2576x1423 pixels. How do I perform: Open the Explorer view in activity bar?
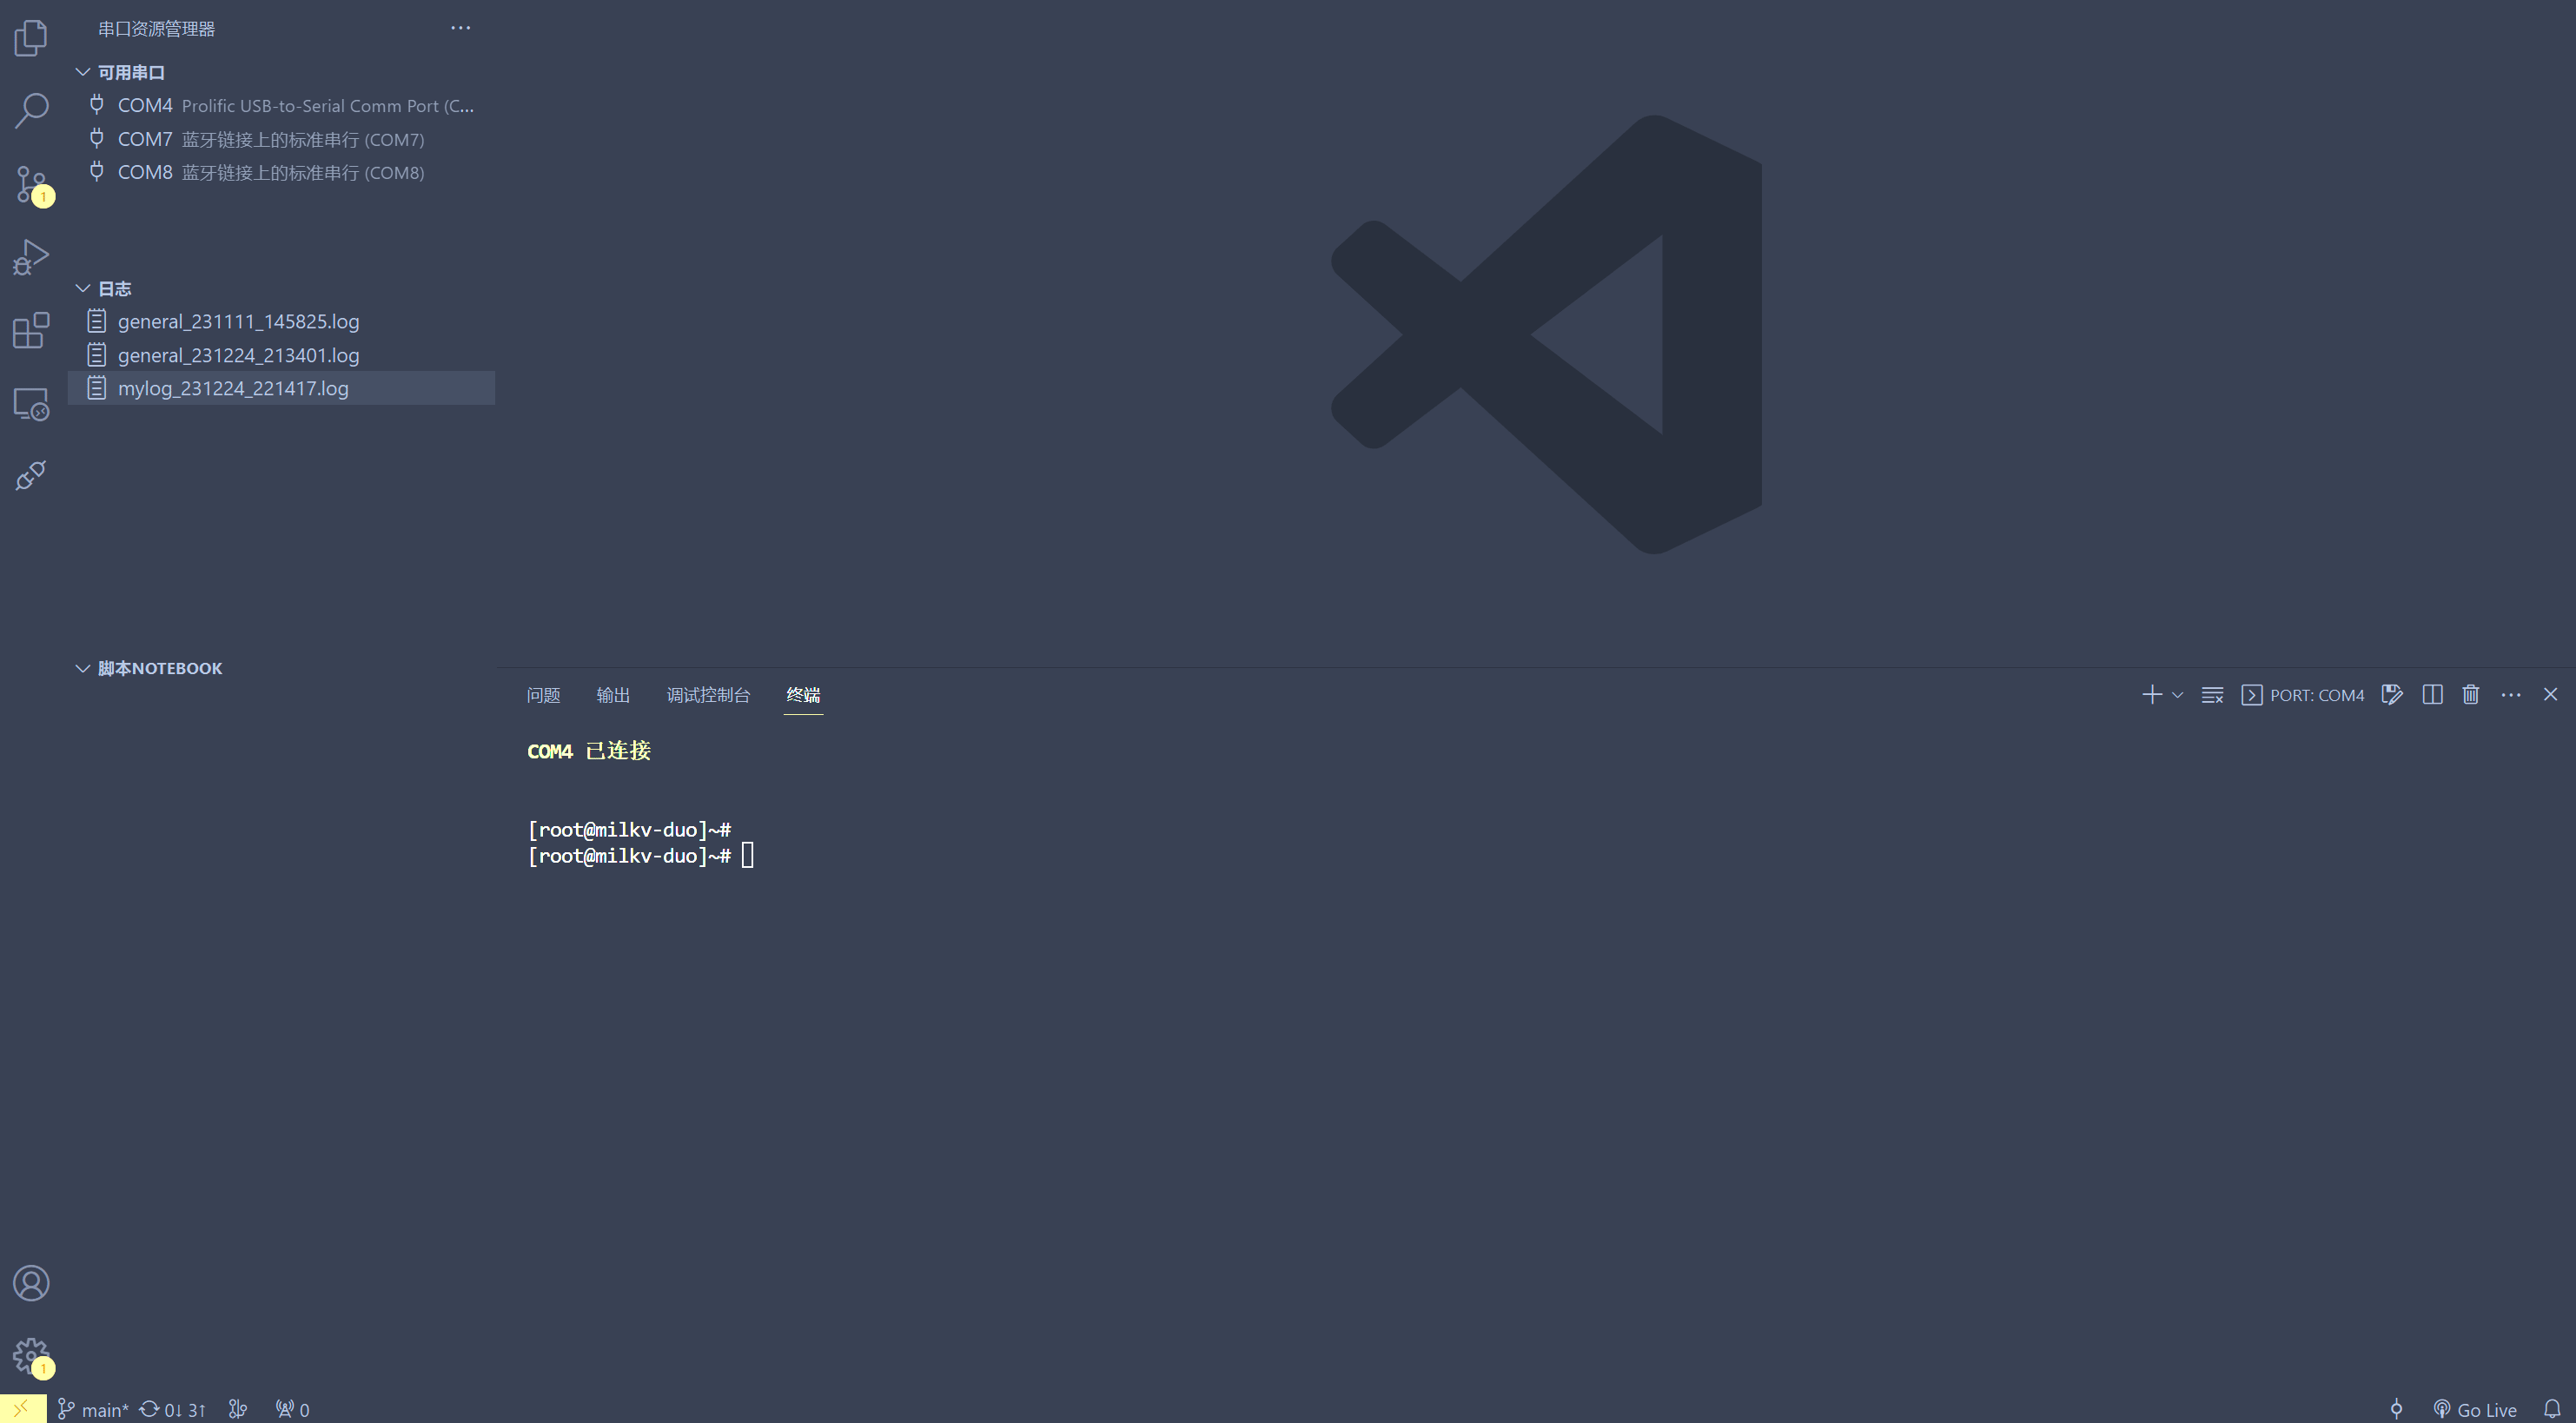31,39
